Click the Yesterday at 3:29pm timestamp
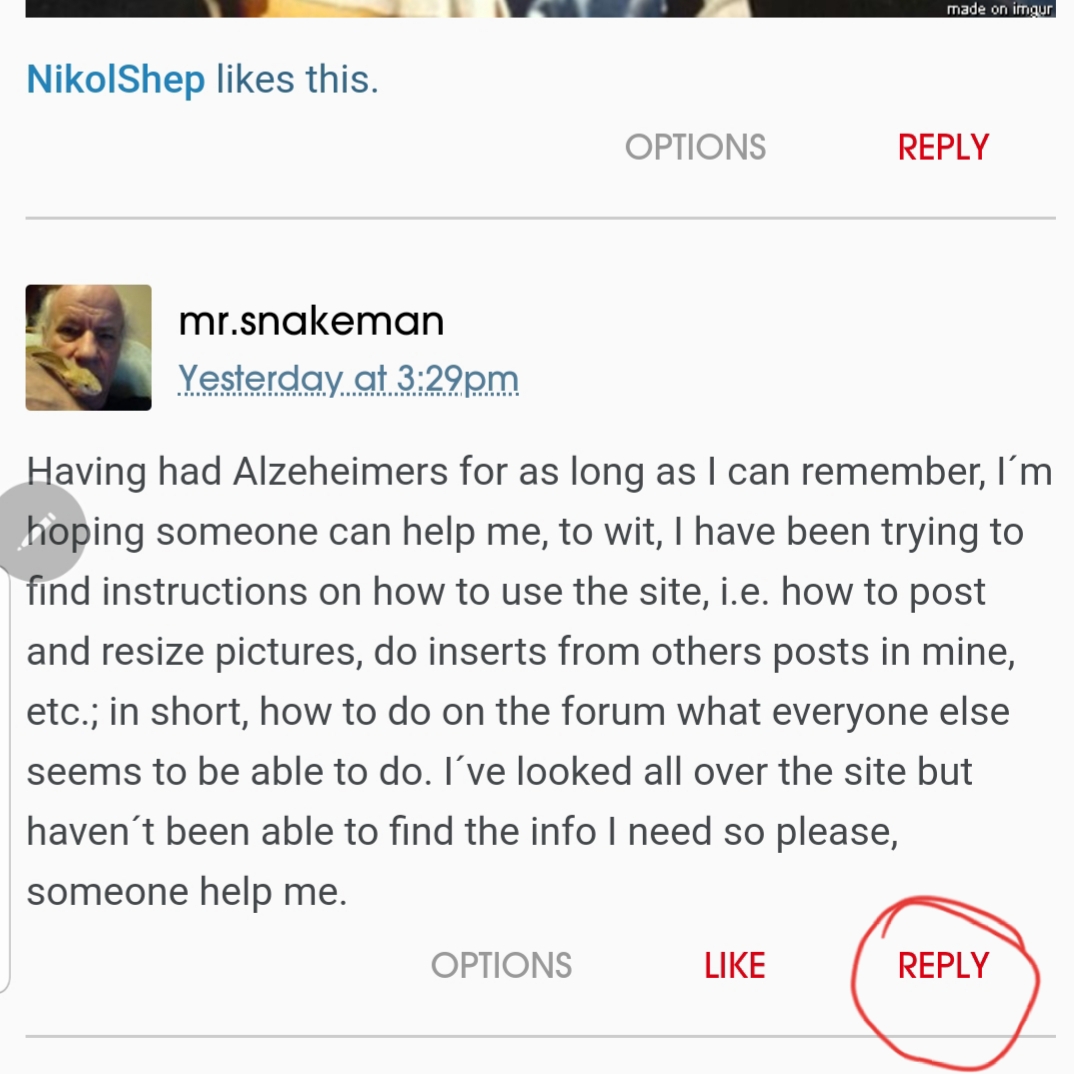The image size is (1074, 1074). [x=348, y=379]
